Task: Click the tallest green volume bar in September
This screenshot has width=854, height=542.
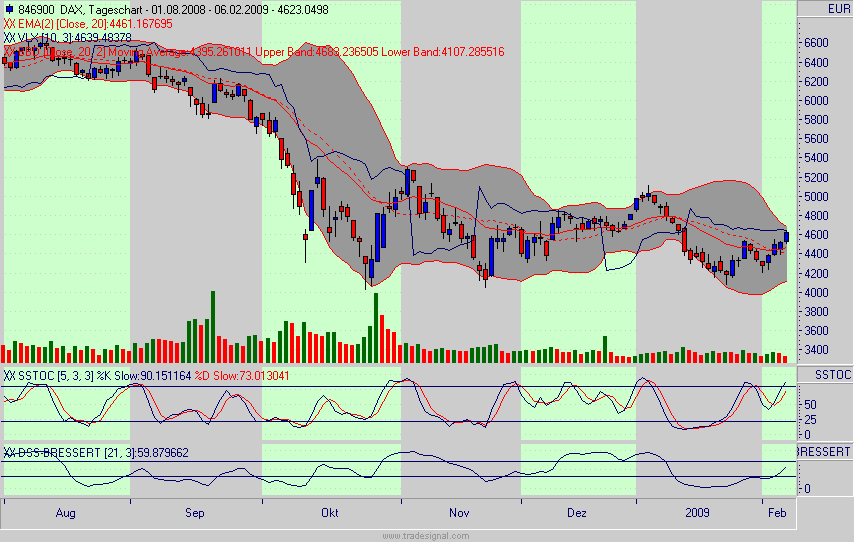Action: (x=213, y=327)
